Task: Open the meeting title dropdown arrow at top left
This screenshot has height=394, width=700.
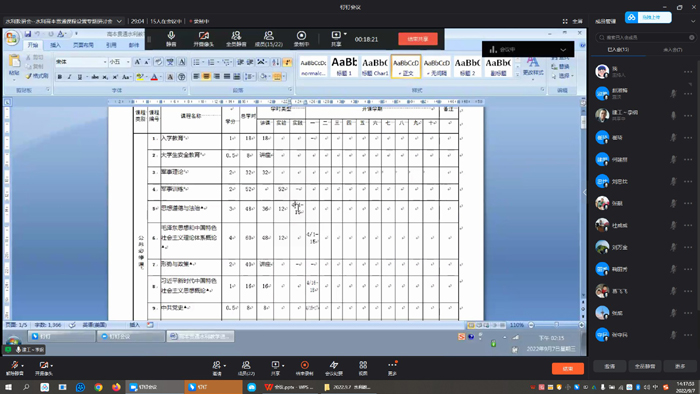Action: pos(119,21)
